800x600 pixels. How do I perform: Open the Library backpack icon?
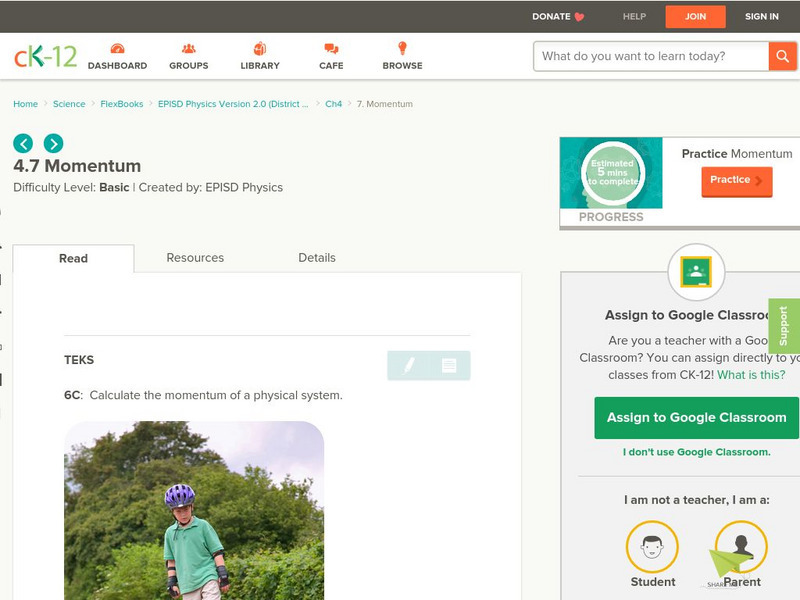point(260,48)
